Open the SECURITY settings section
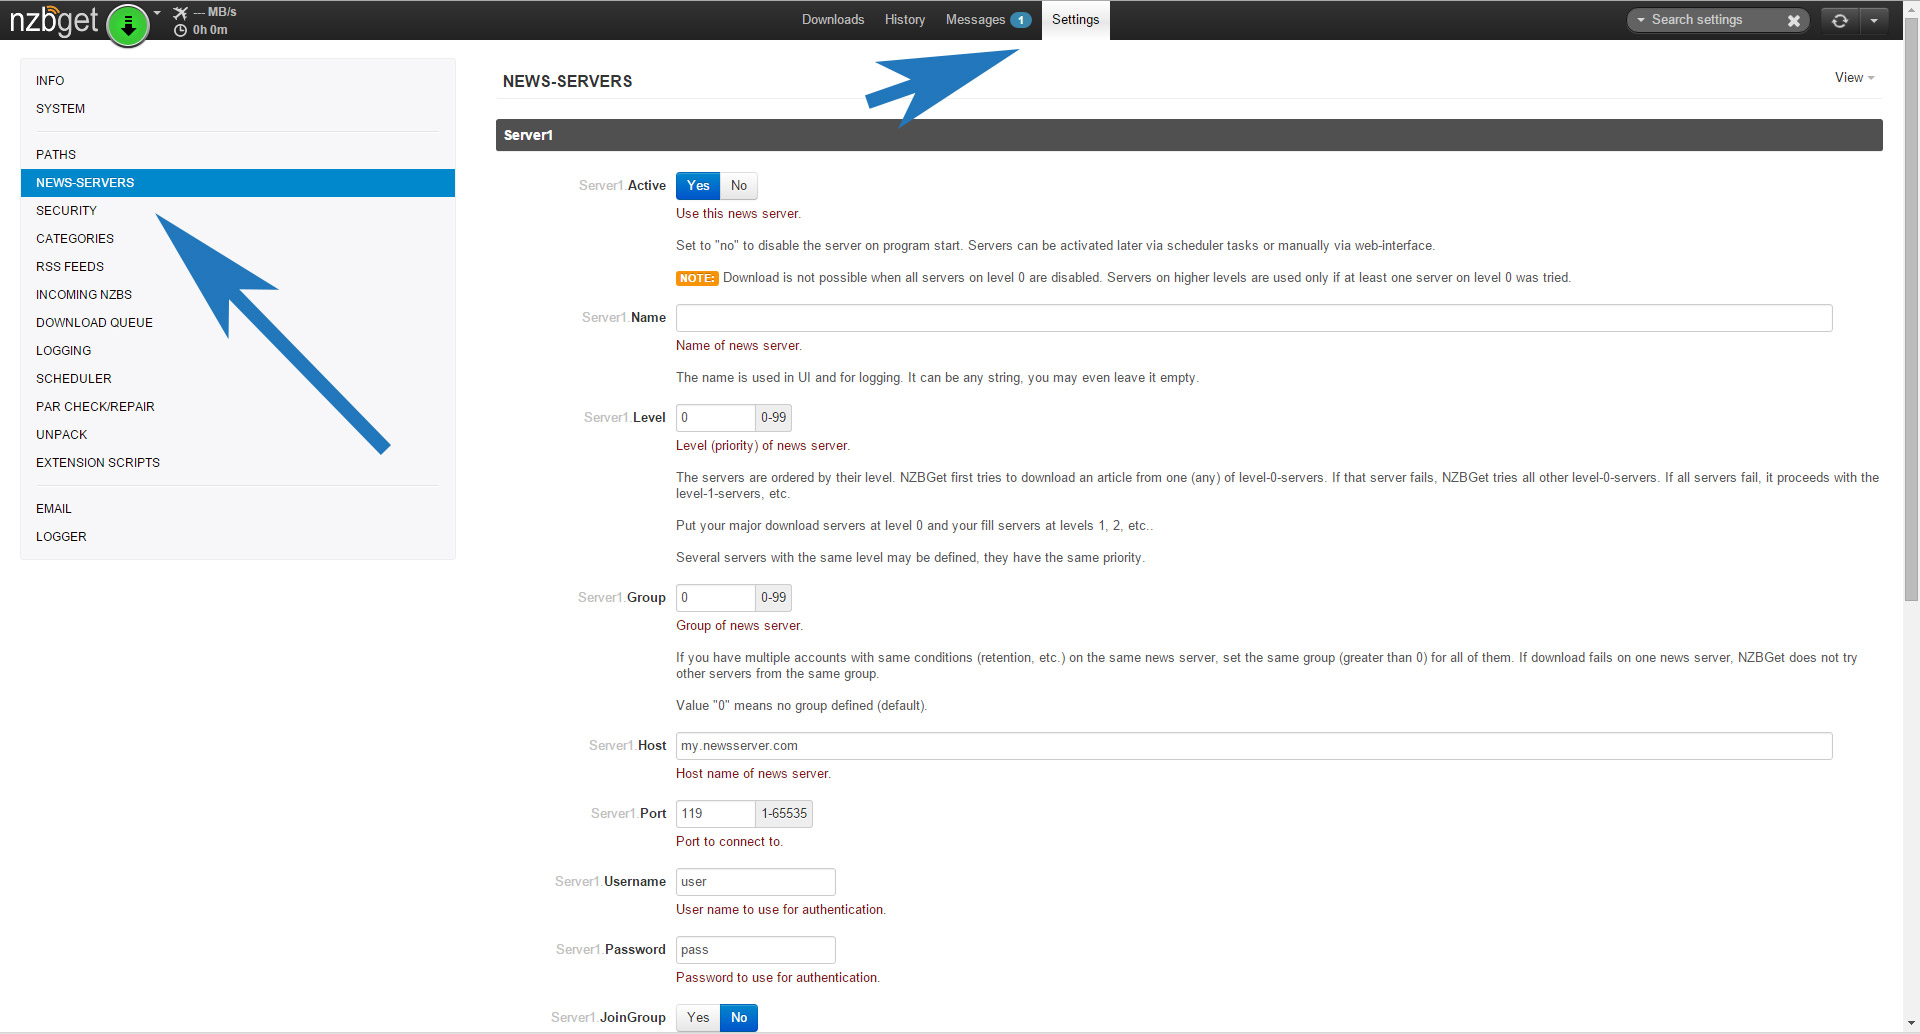Screen dimensions: 1920x1034 point(66,211)
